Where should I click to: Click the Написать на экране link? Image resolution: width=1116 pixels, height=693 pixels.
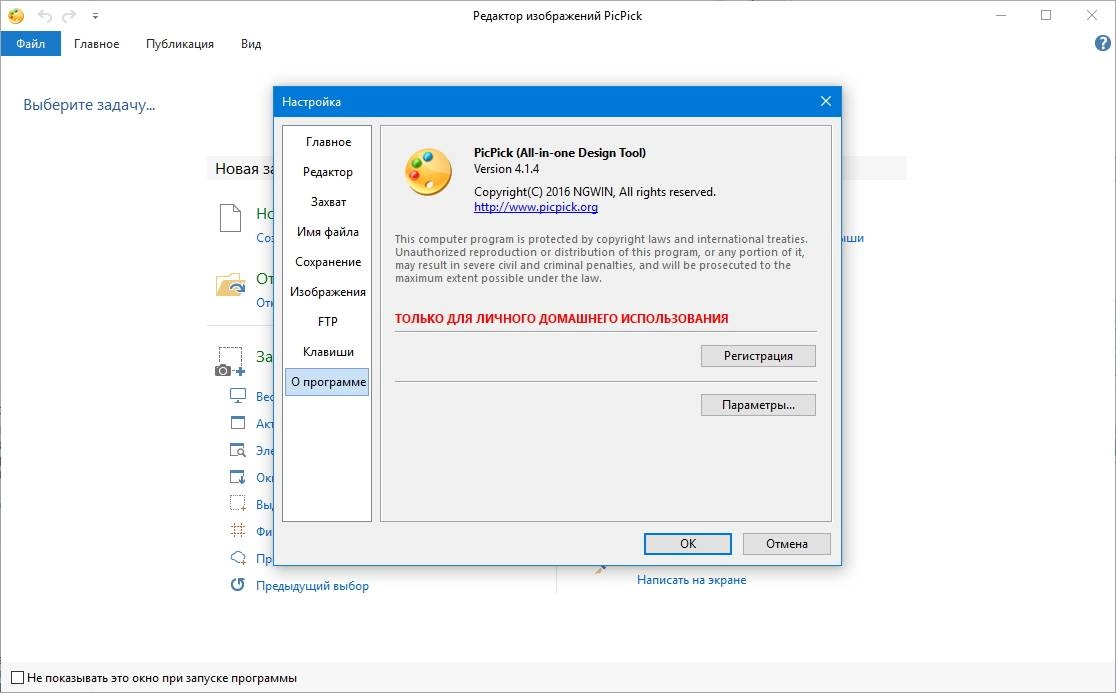691,580
